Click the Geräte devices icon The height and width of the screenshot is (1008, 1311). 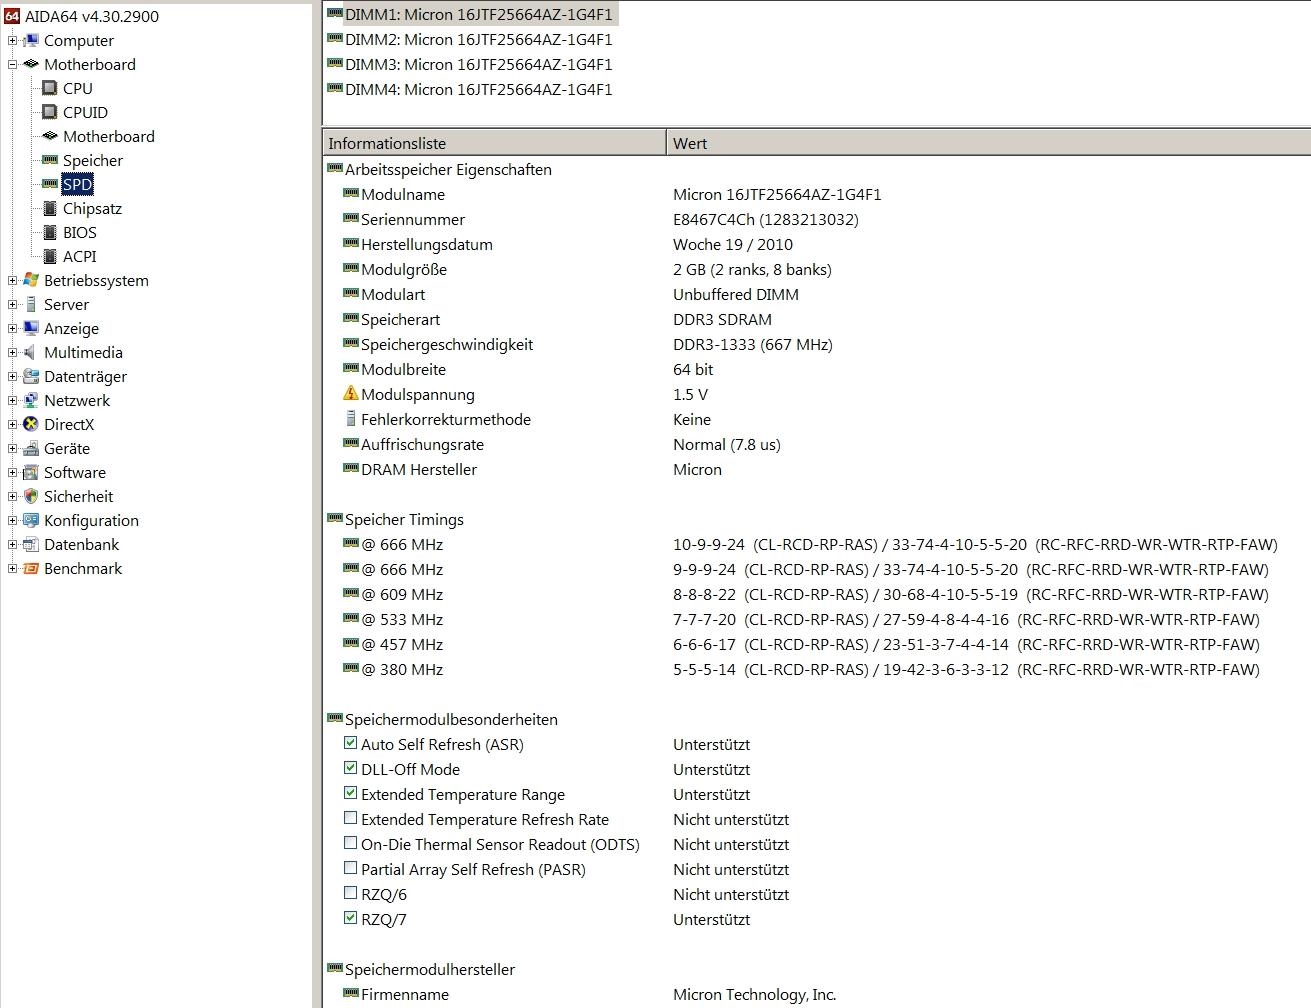tap(31, 448)
